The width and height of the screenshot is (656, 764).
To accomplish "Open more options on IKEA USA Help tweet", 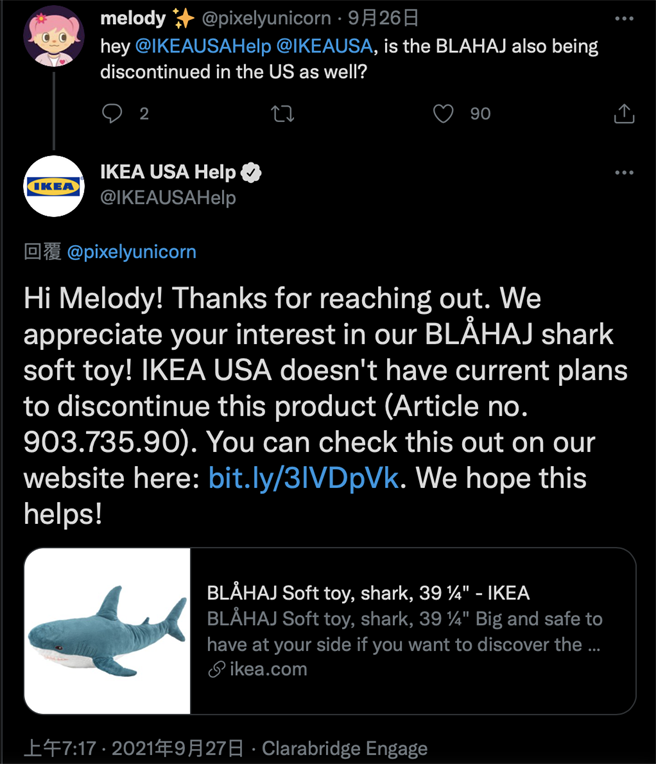I will 624,173.
